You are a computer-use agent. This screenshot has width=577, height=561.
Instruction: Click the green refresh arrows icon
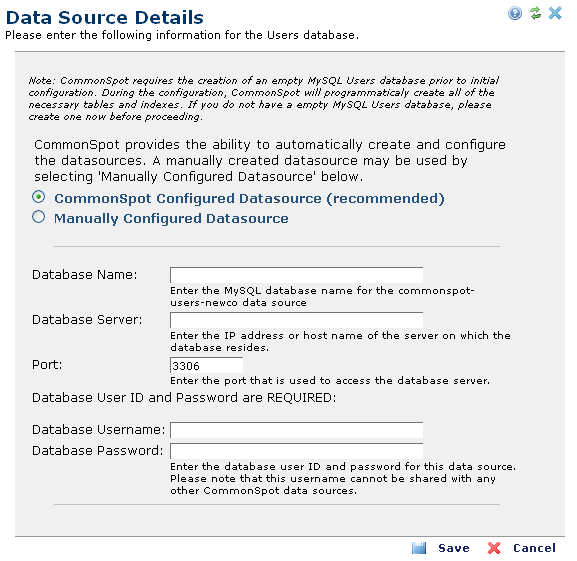[535, 13]
